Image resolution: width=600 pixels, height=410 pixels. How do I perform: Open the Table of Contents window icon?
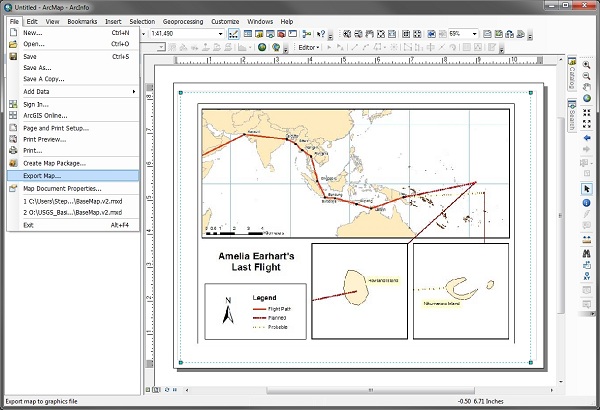(248, 34)
